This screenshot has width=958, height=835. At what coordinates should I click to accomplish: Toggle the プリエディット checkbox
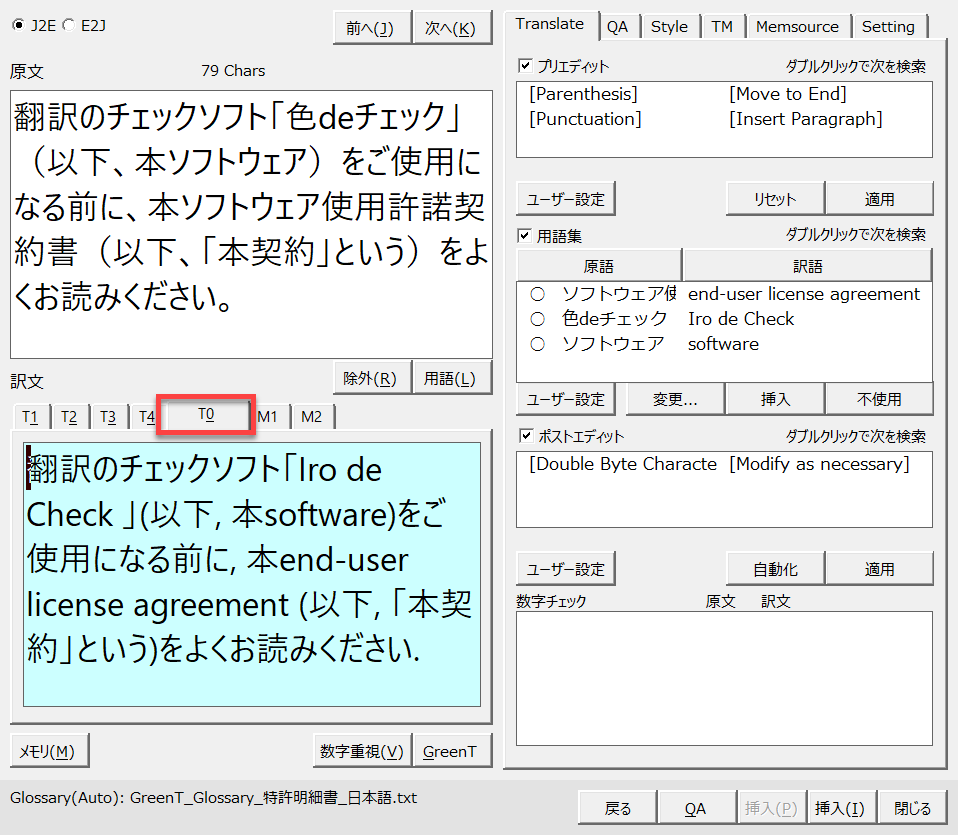[526, 66]
